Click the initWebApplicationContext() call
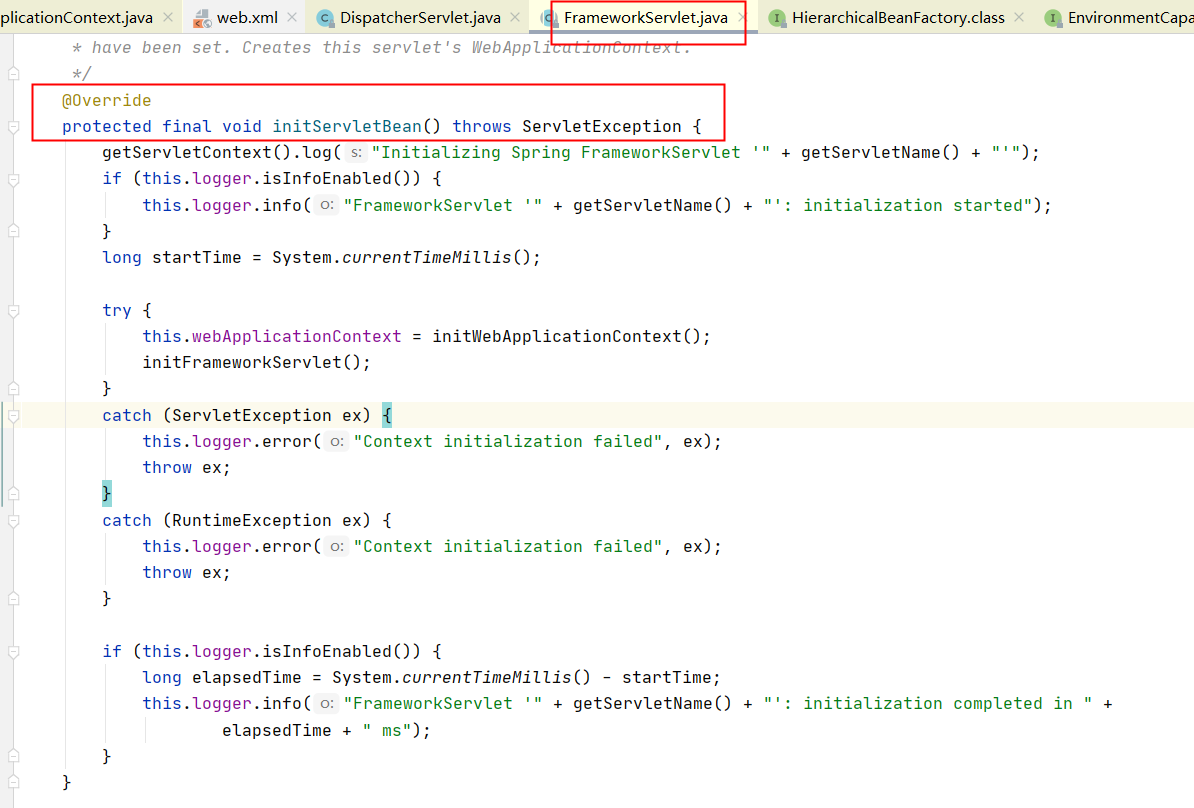The height and width of the screenshot is (808, 1194). 568,337
